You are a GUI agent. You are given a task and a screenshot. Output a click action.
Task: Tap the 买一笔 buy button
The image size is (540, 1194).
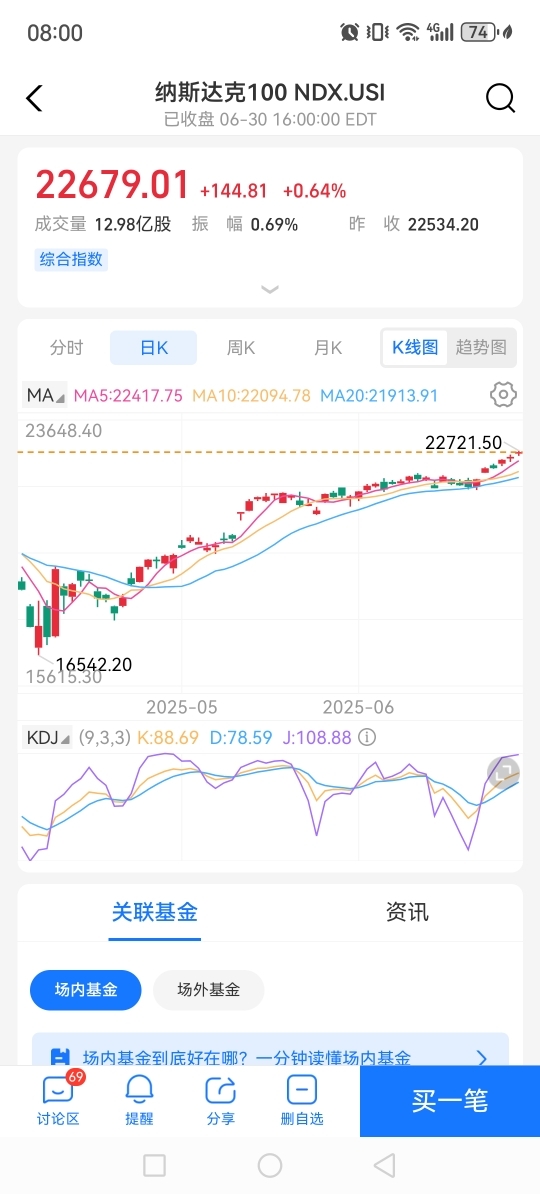449,1101
